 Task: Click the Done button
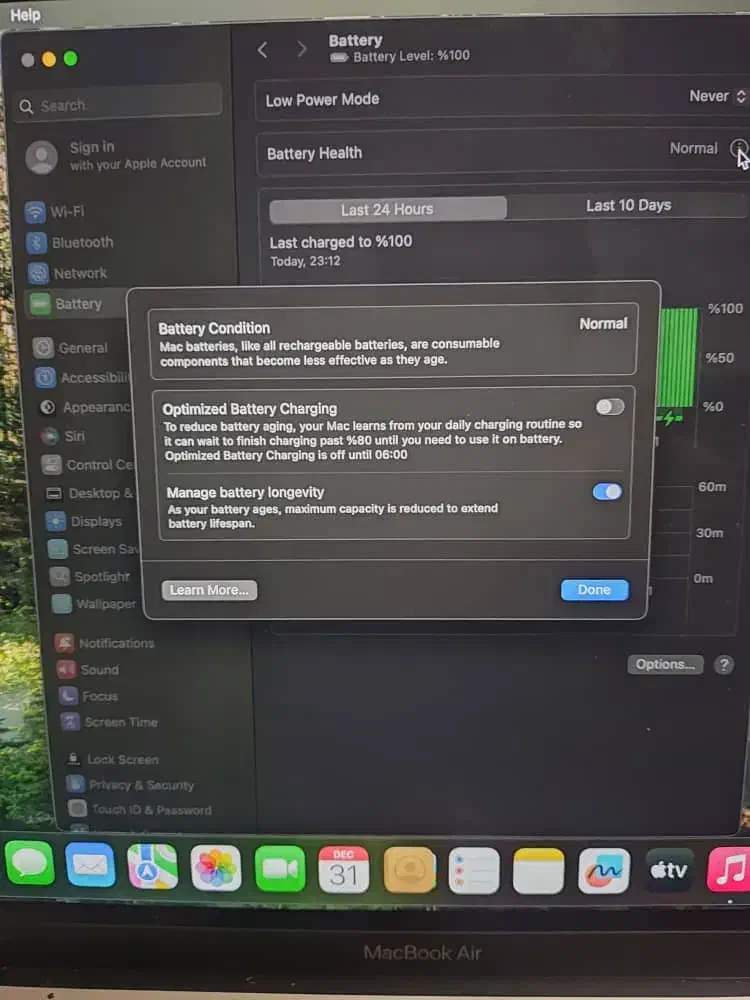click(x=594, y=590)
